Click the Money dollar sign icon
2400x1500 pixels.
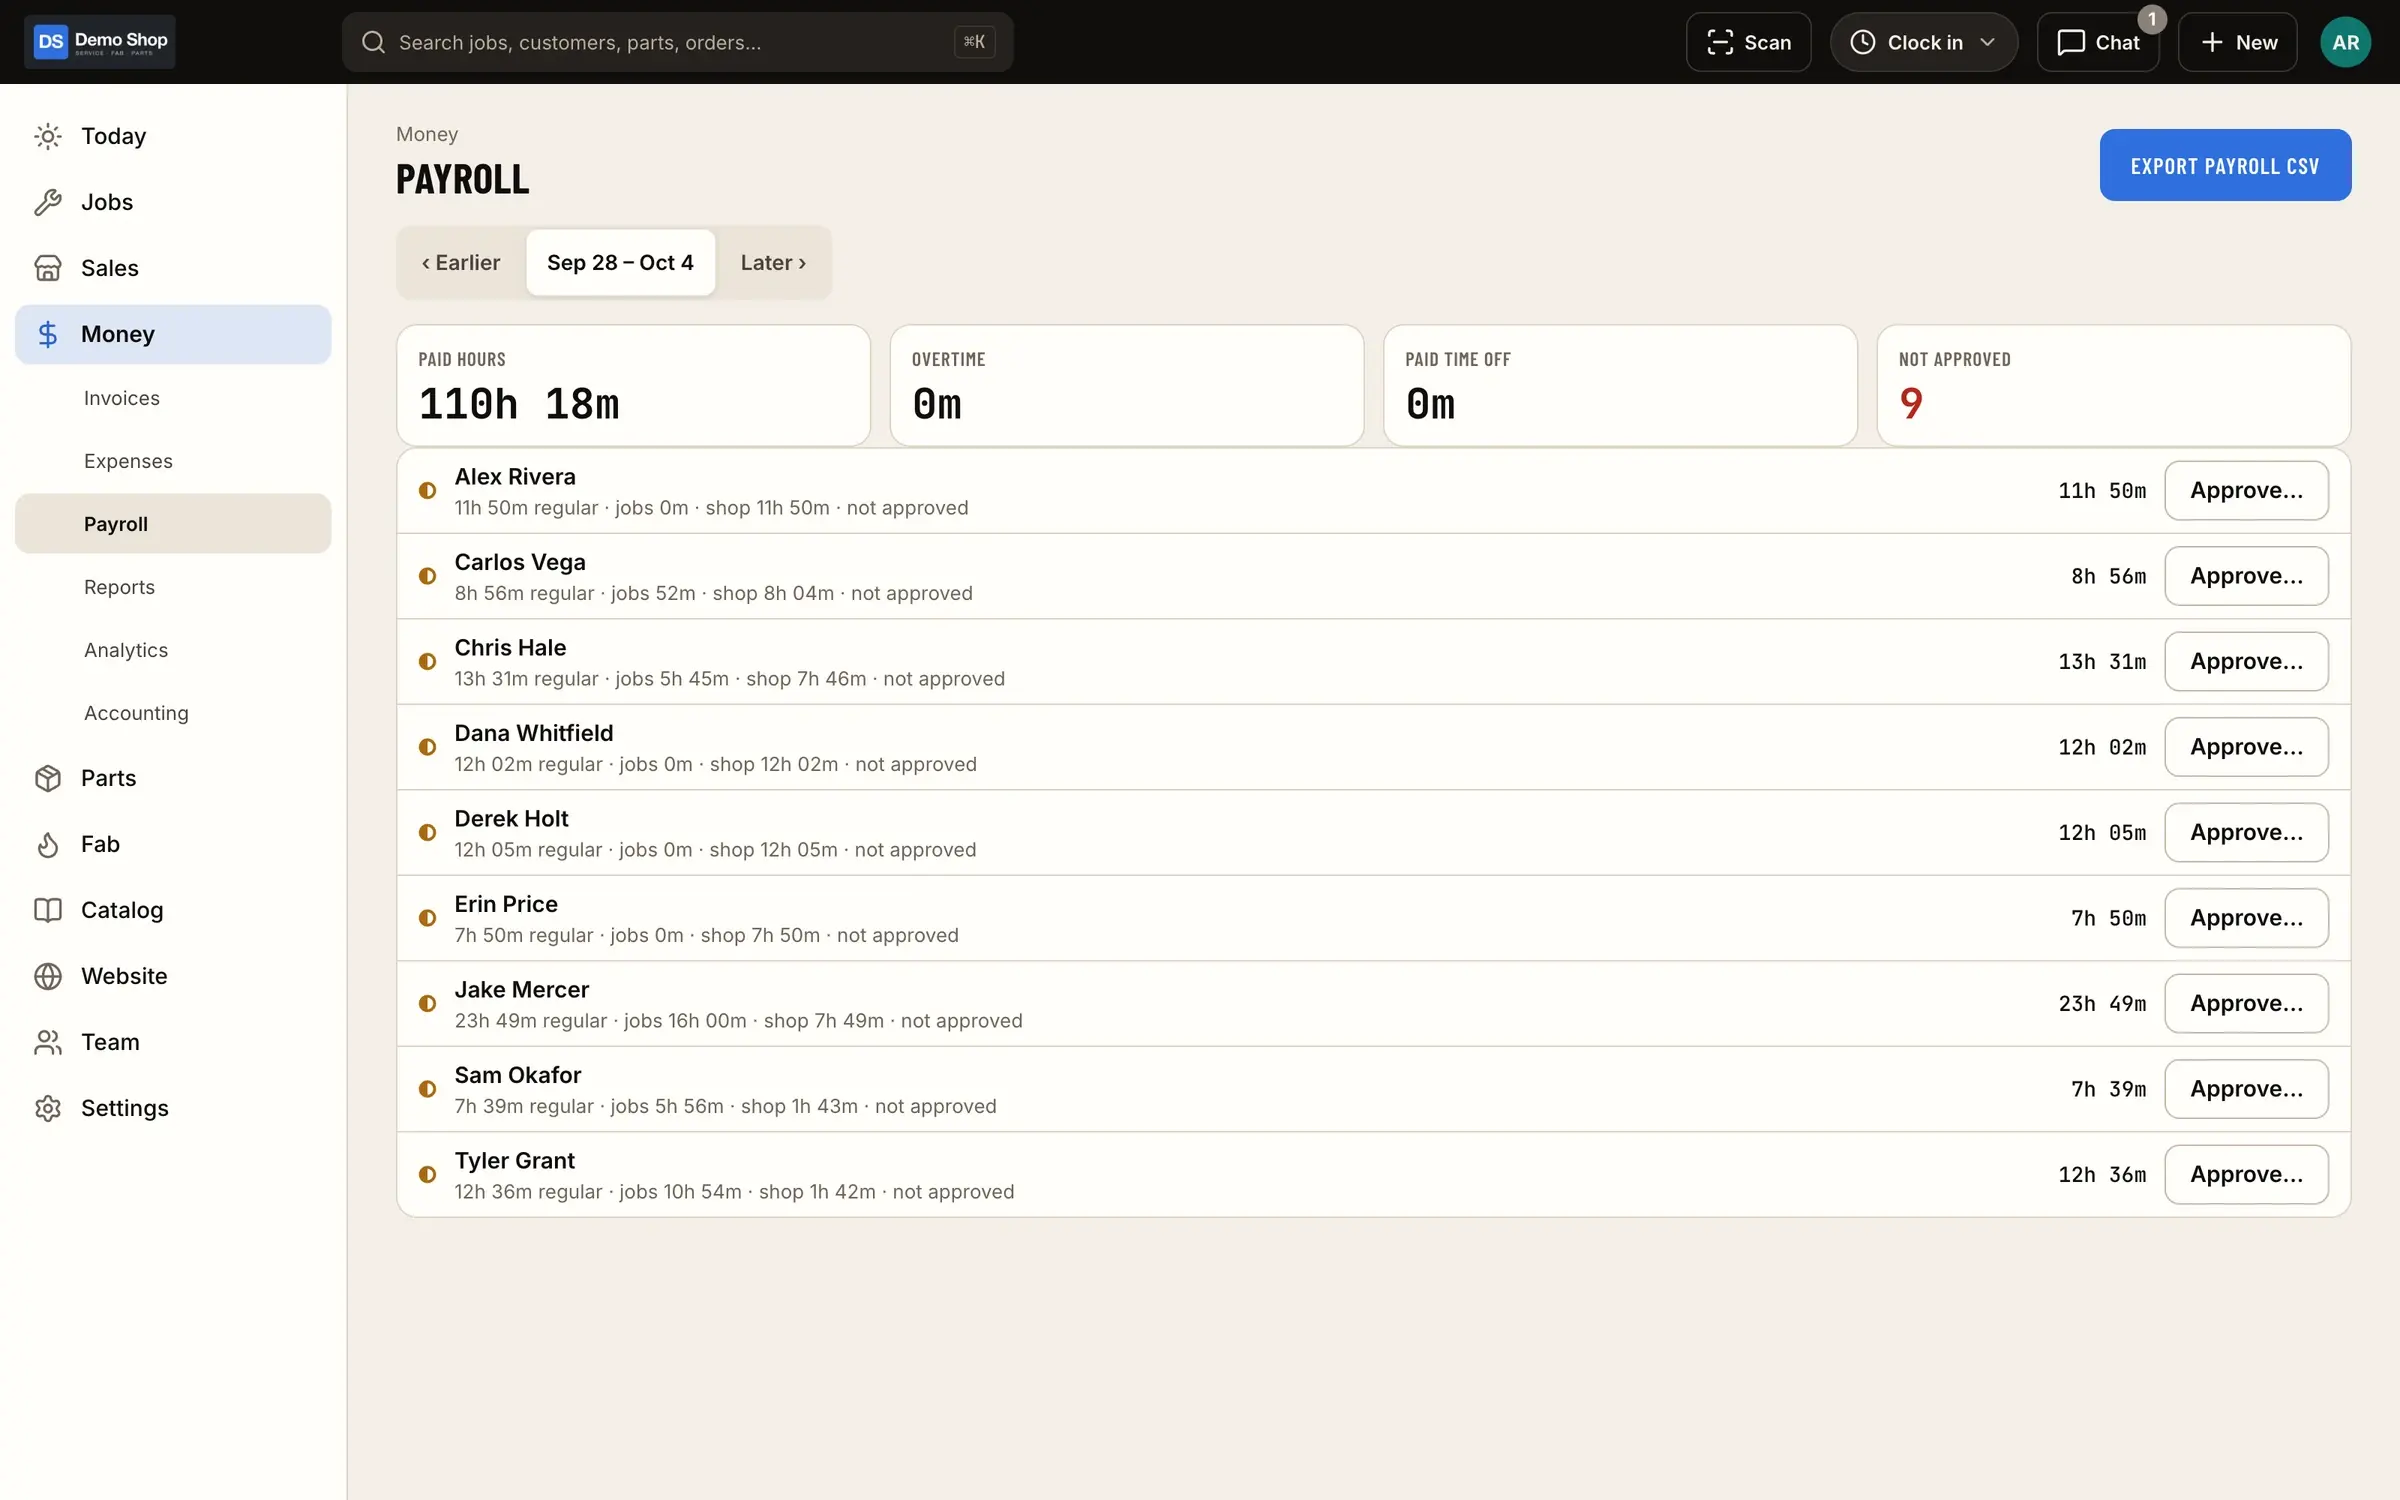pos(48,334)
